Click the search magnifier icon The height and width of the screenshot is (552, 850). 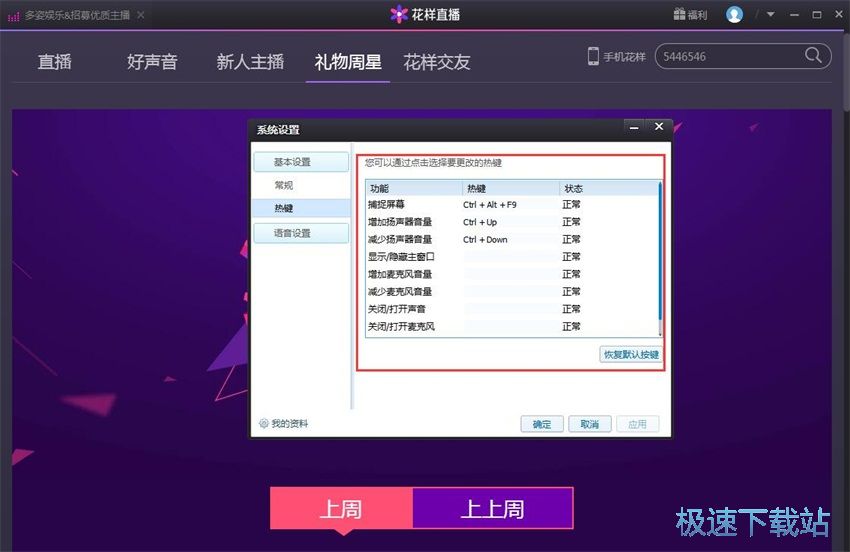click(813, 55)
